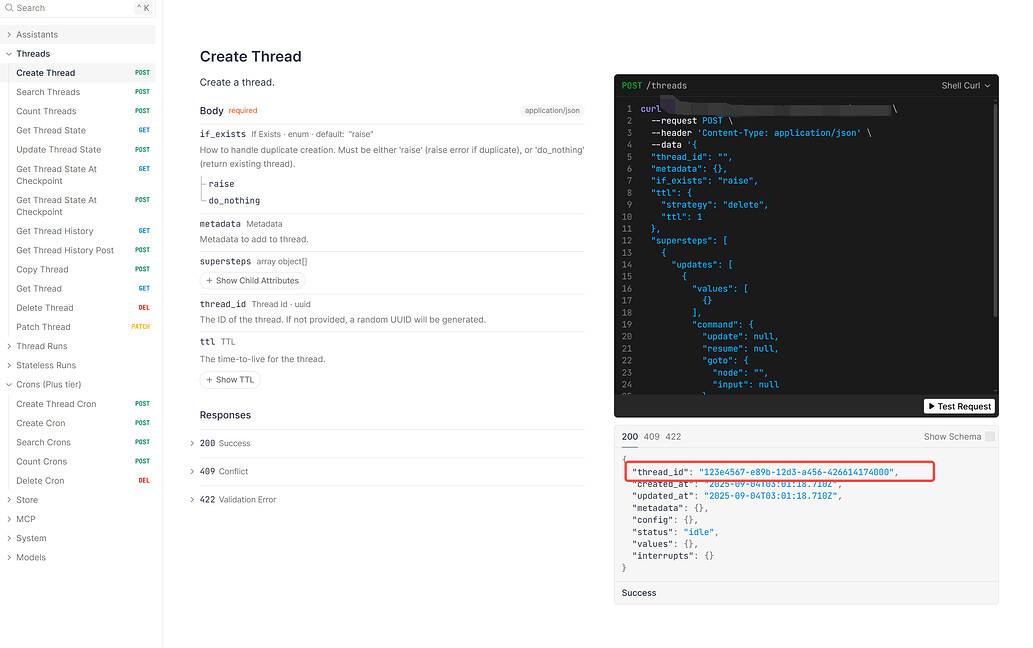Expand the 409 Conflict response details
The width and height of the screenshot is (1033, 648).
pyautogui.click(x=224, y=471)
